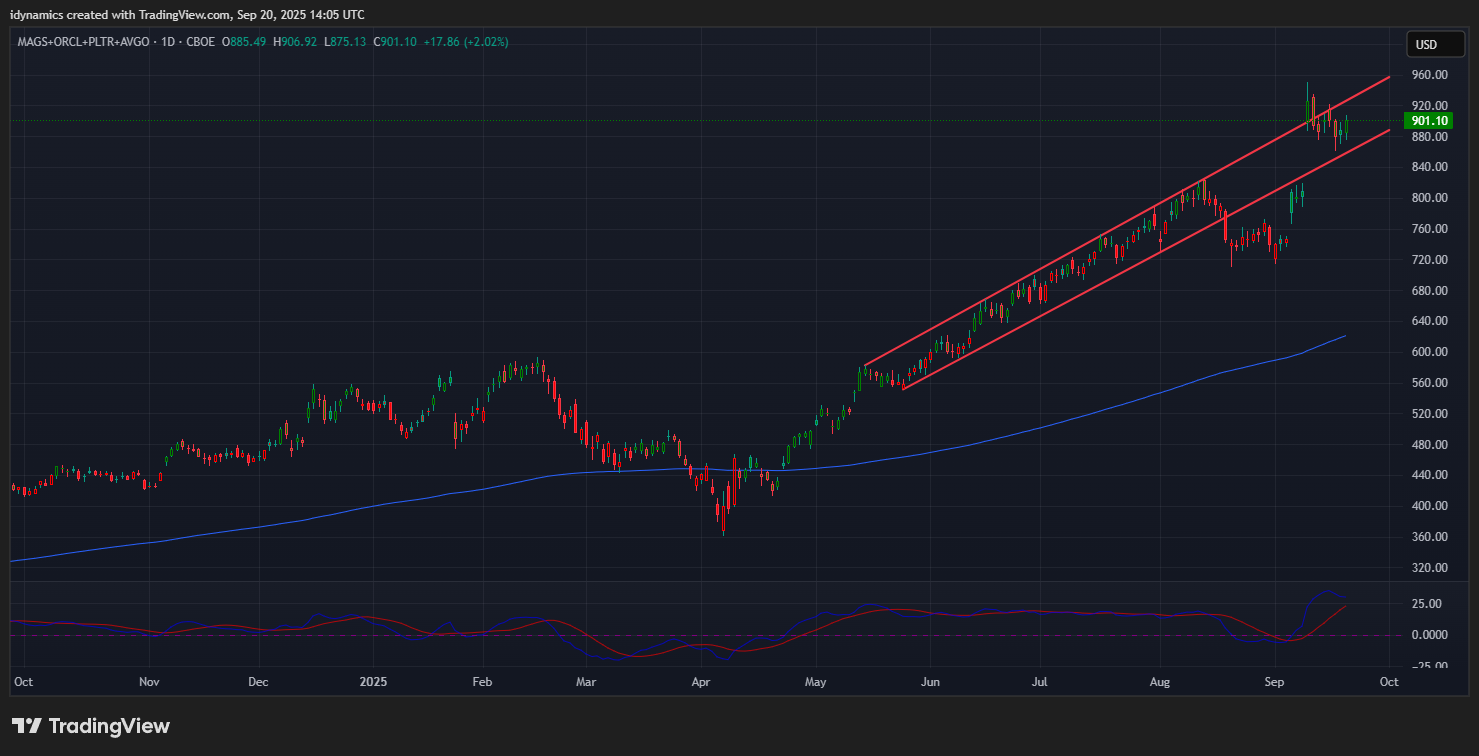Select the 960.00 price axis label

click(1429, 75)
